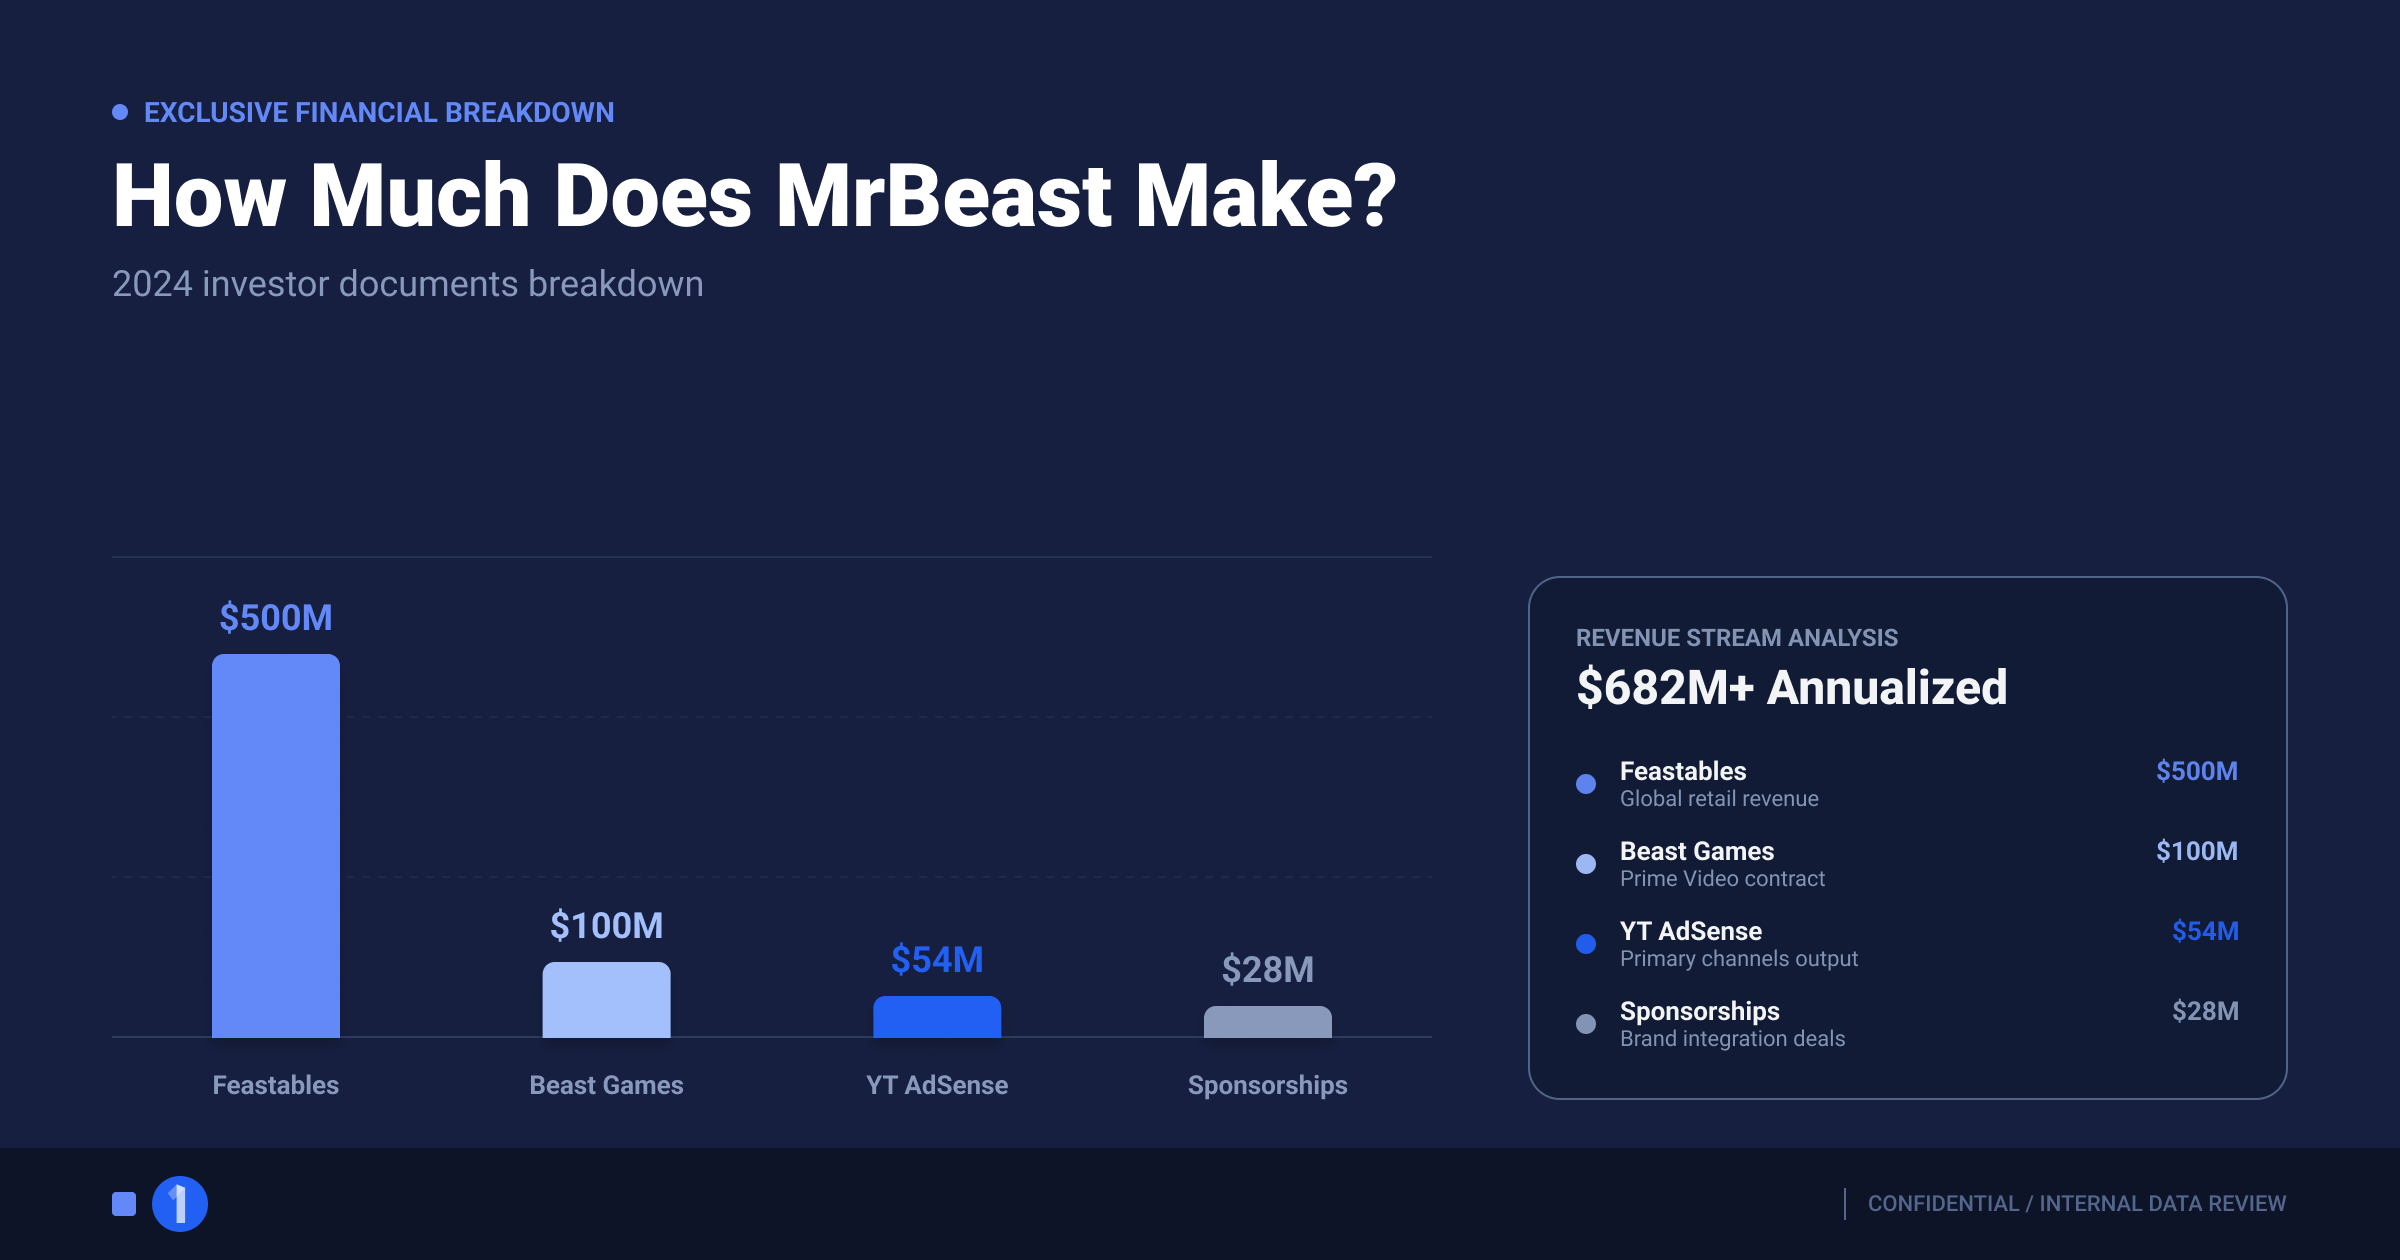Click the 2024 investor documents breakdown subtitle
The width and height of the screenshot is (2400, 1260).
(x=408, y=284)
